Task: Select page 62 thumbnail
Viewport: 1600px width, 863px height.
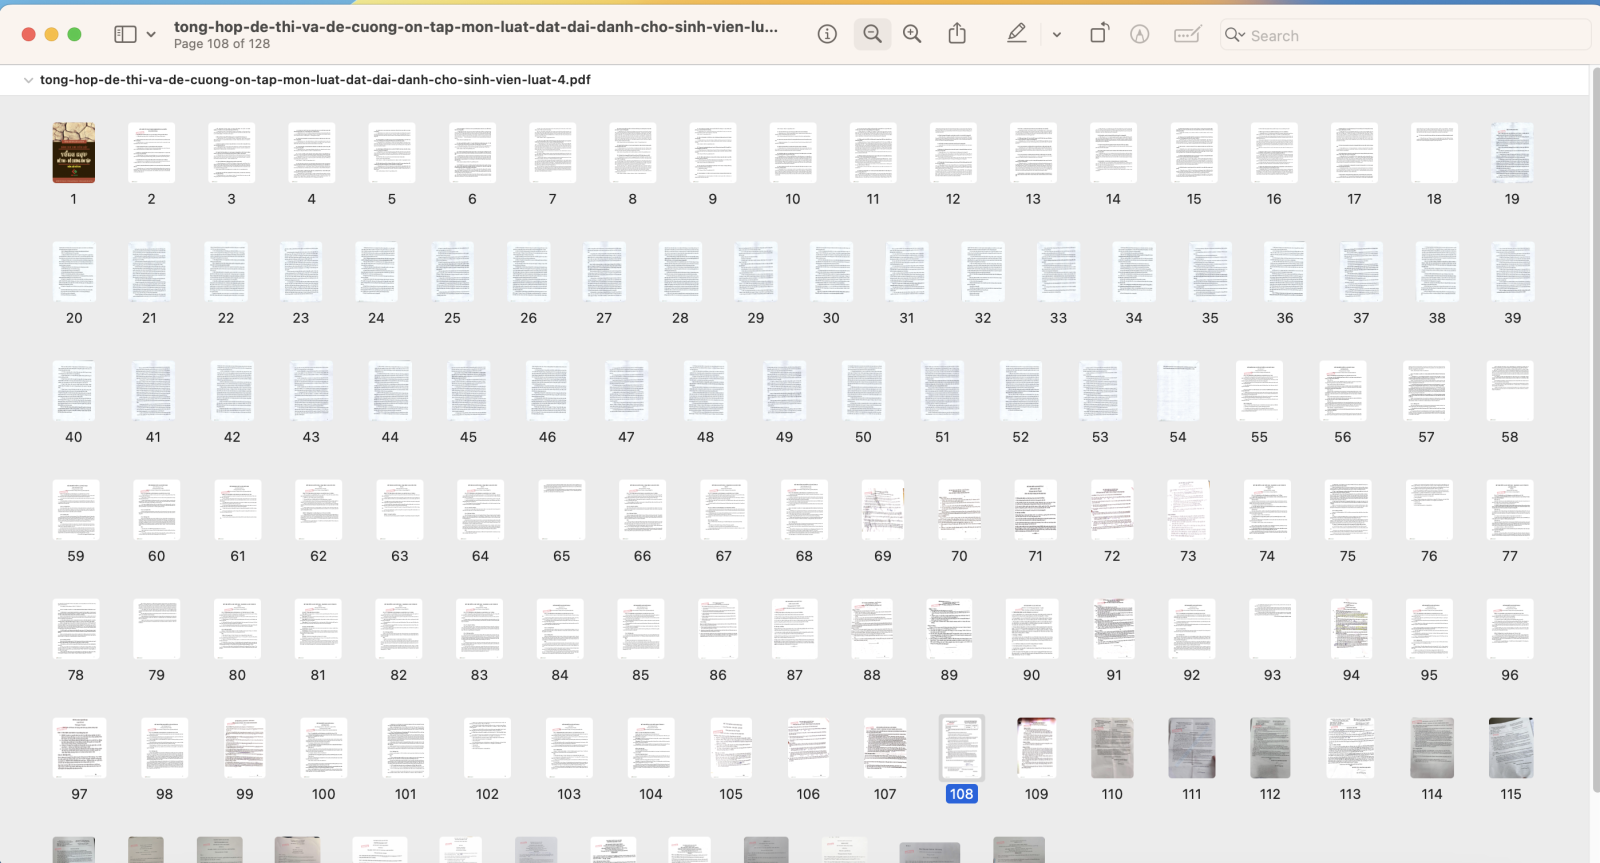Action: click(x=318, y=509)
